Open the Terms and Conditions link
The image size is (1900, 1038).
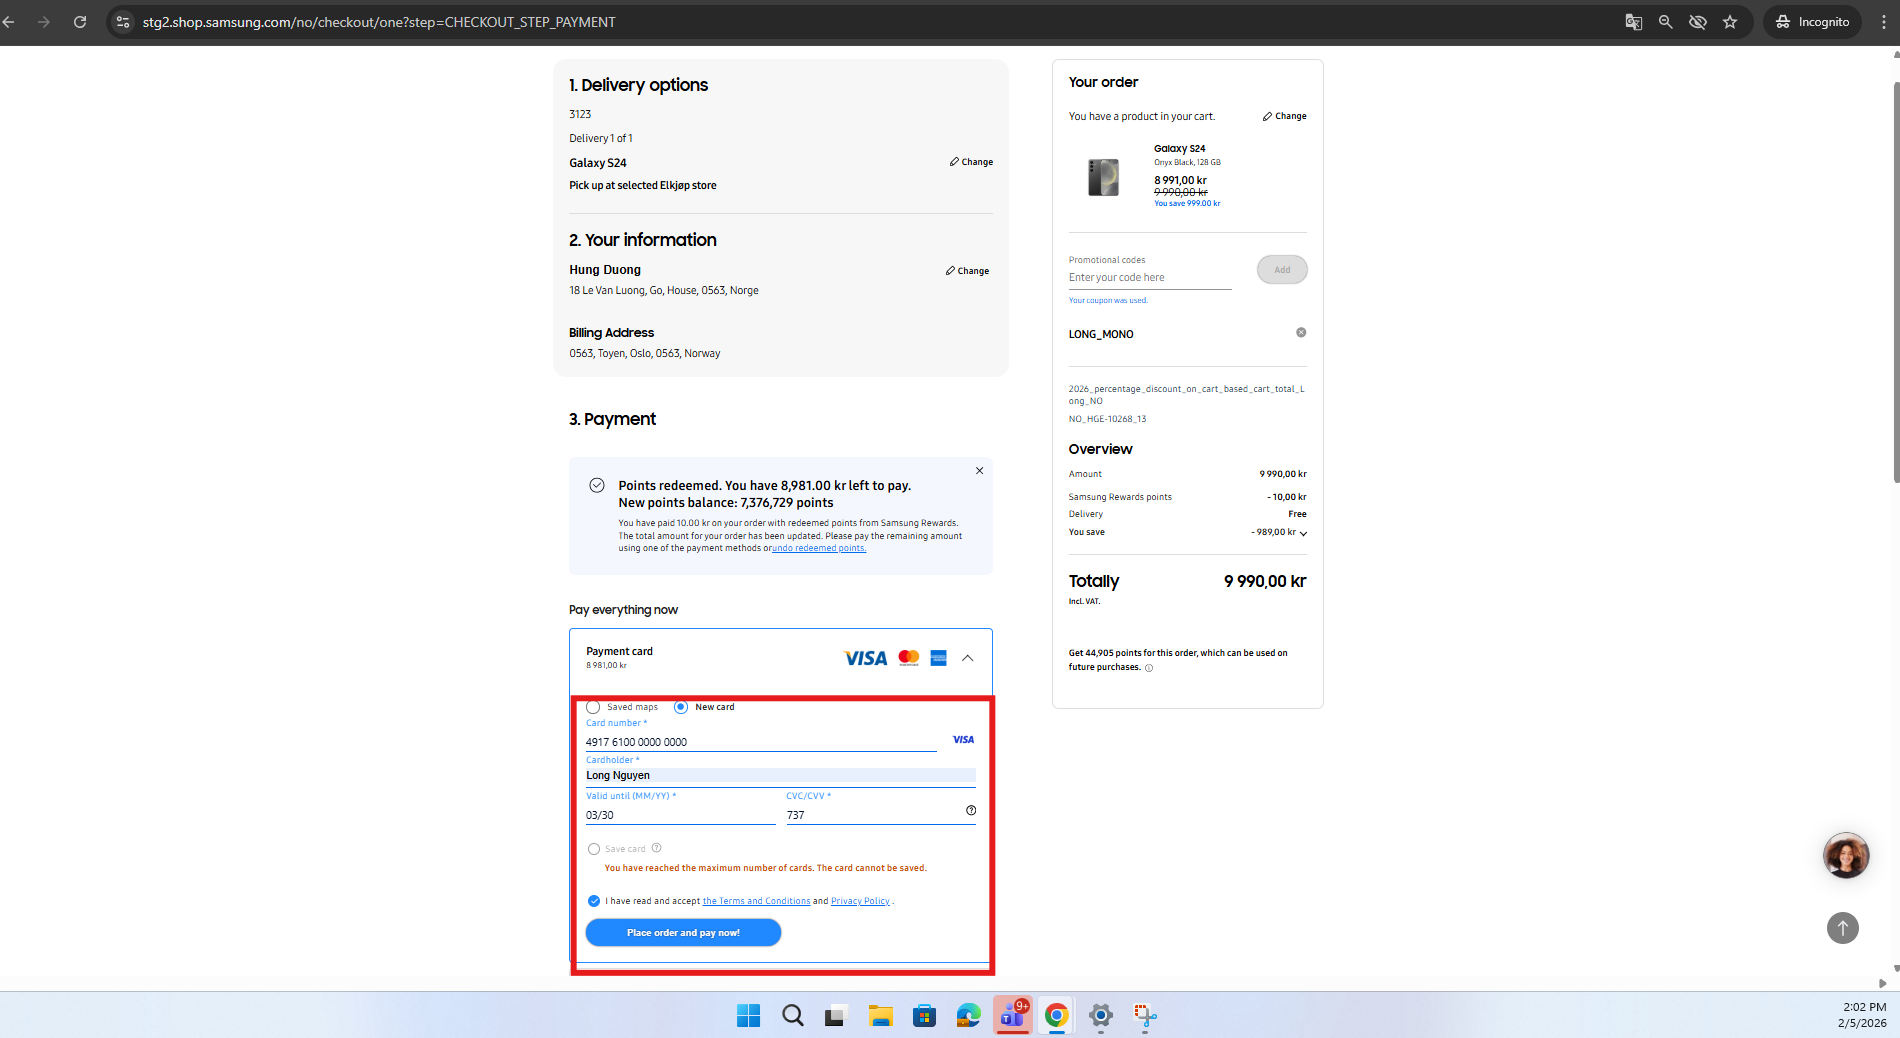tap(756, 901)
